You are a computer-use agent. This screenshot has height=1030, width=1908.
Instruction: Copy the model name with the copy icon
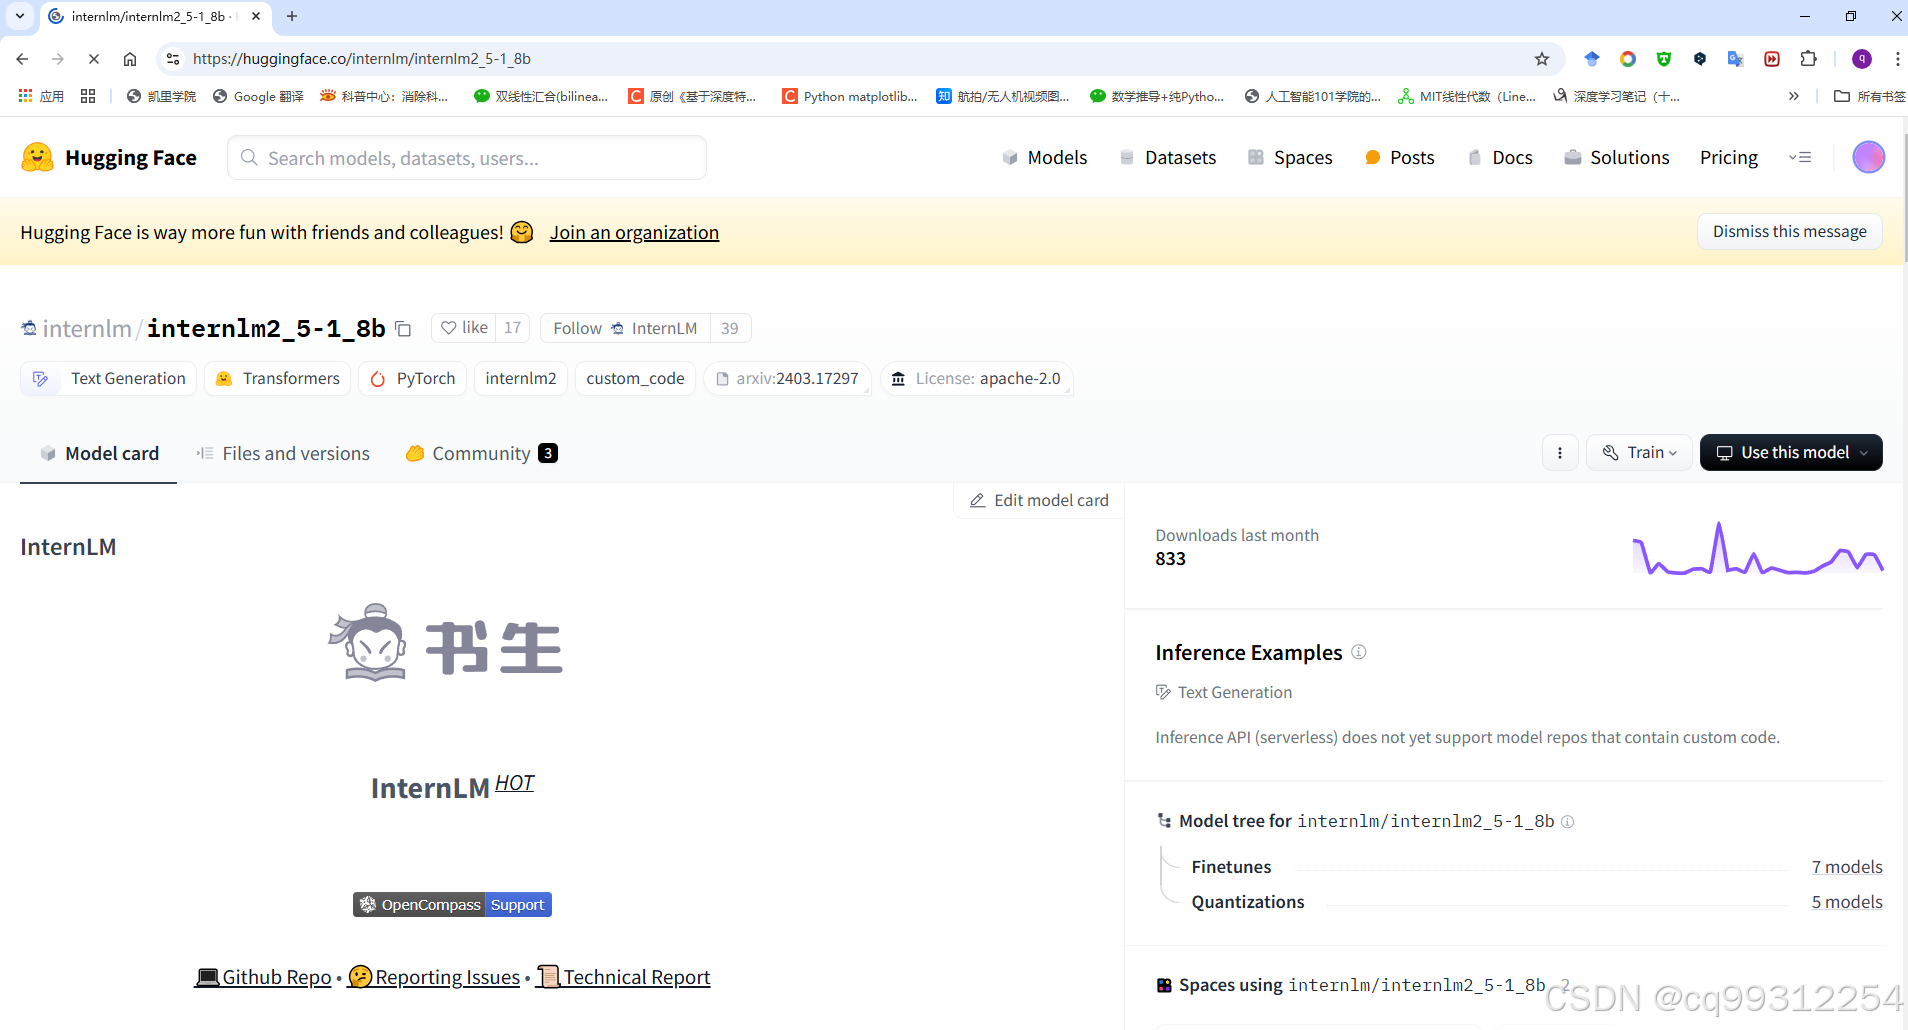[x=403, y=329]
